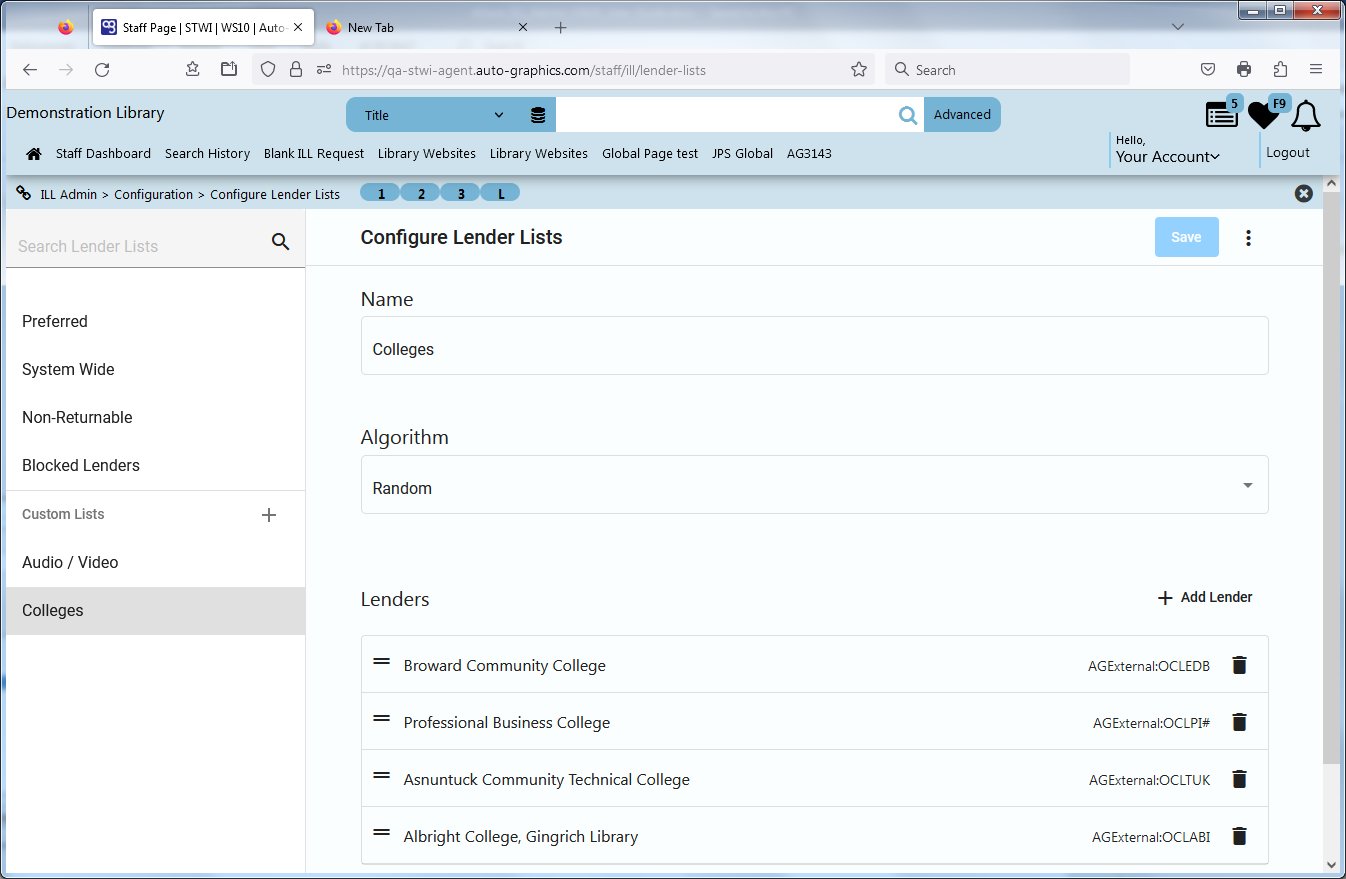
Task: Open a new browser tab with plus button
Action: click(x=560, y=28)
